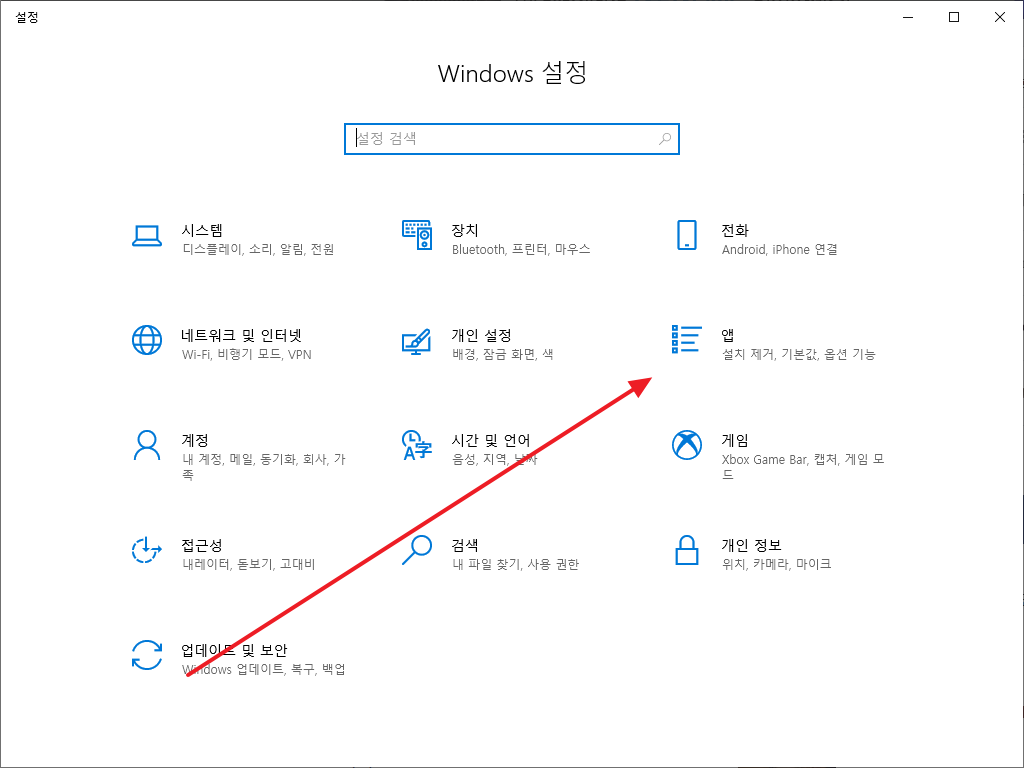The height and width of the screenshot is (768, 1024).
Task: Open the 시스템 settings title
Action: tap(202, 230)
